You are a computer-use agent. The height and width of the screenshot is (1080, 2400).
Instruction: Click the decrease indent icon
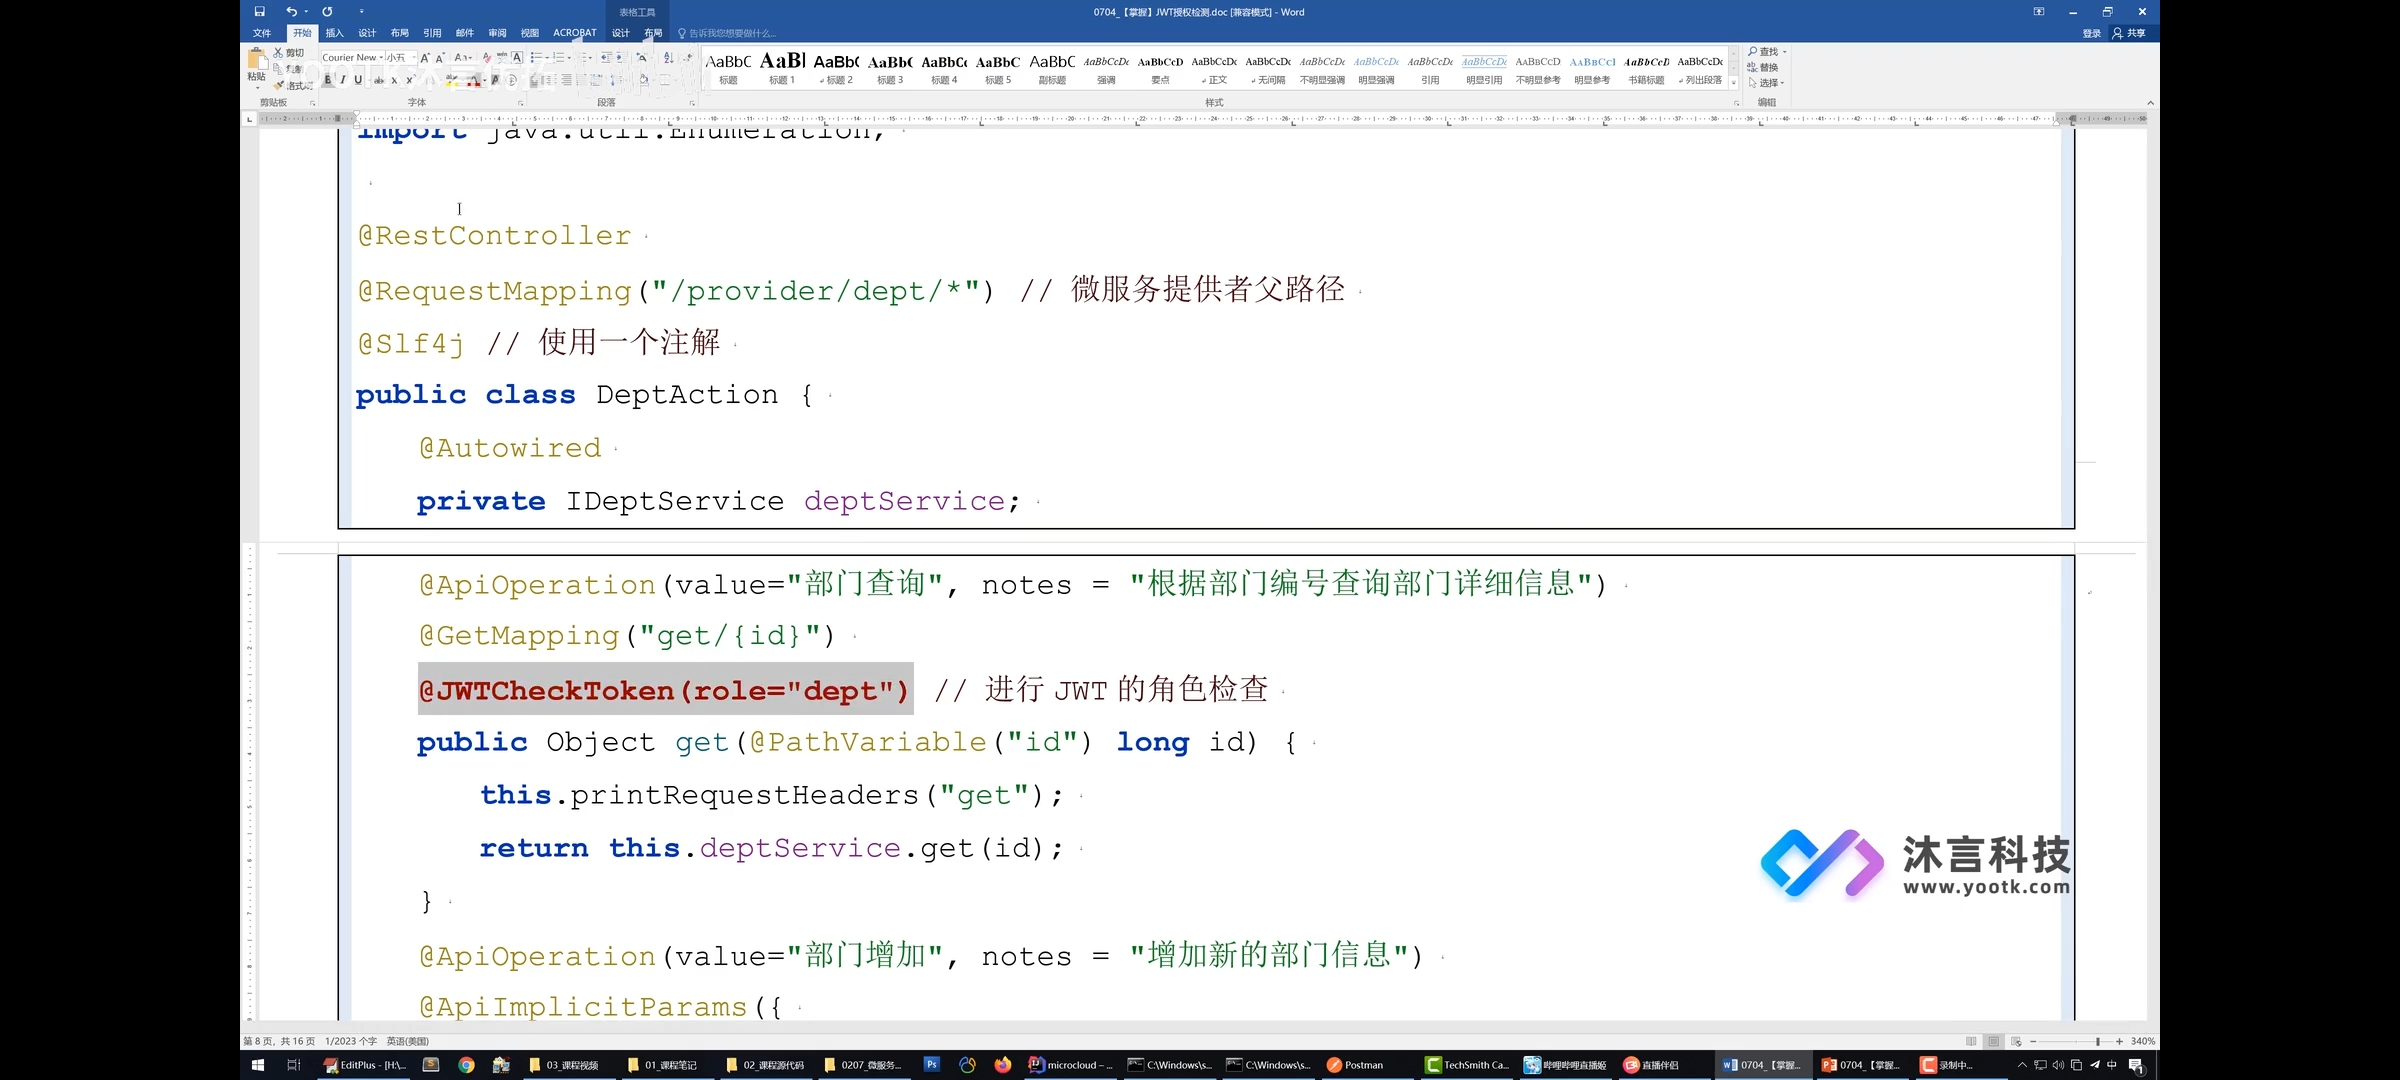606,58
